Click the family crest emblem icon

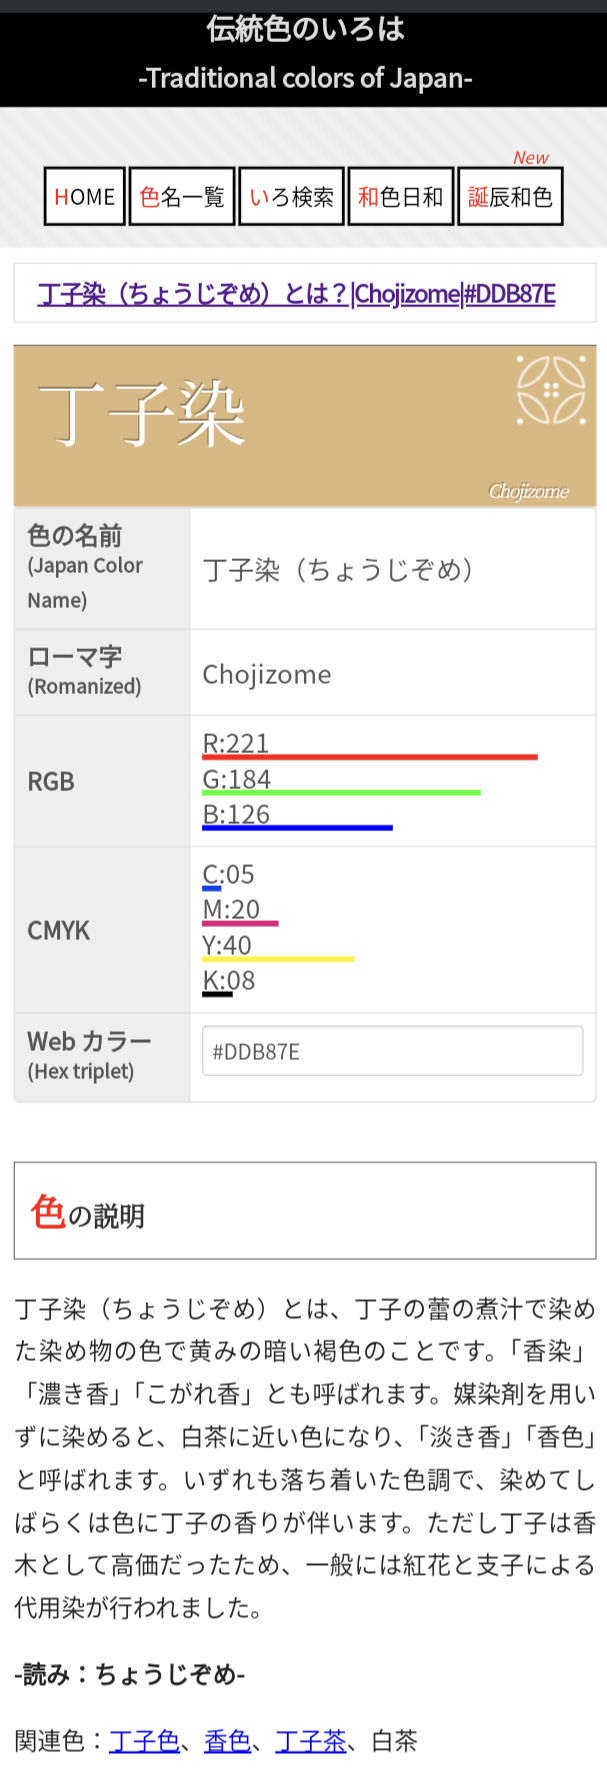click(551, 390)
